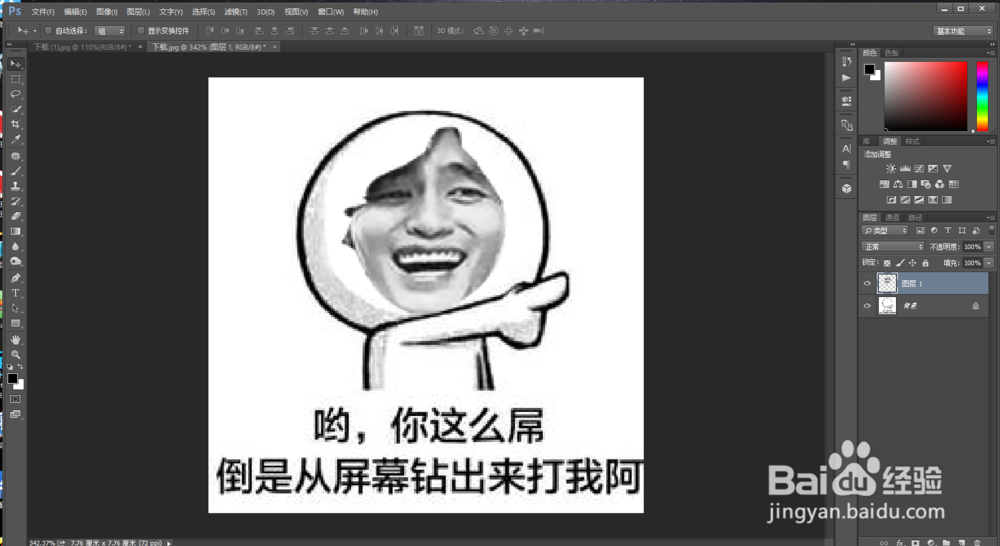The height and width of the screenshot is (546, 1000).
Task: Select the Crop tool
Action: tap(16, 124)
